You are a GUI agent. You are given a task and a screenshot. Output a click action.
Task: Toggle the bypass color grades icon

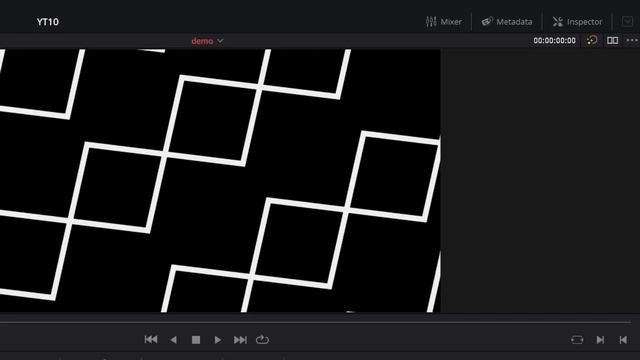(592, 40)
